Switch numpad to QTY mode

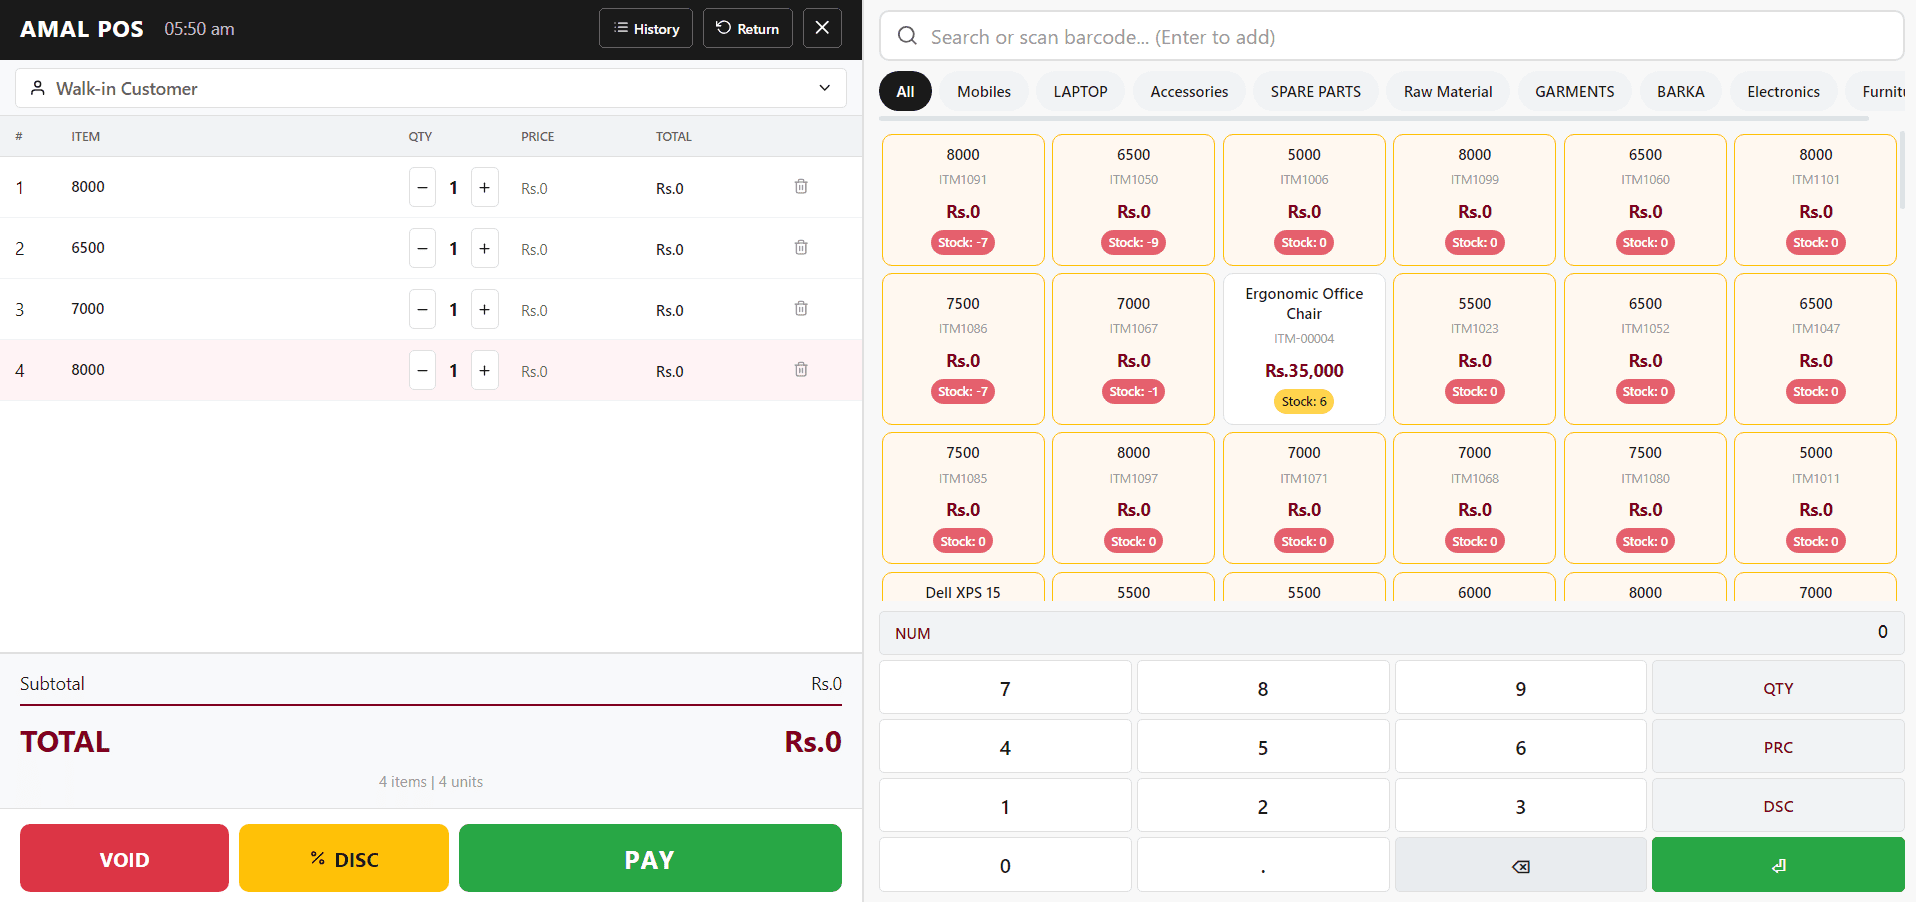1778,688
